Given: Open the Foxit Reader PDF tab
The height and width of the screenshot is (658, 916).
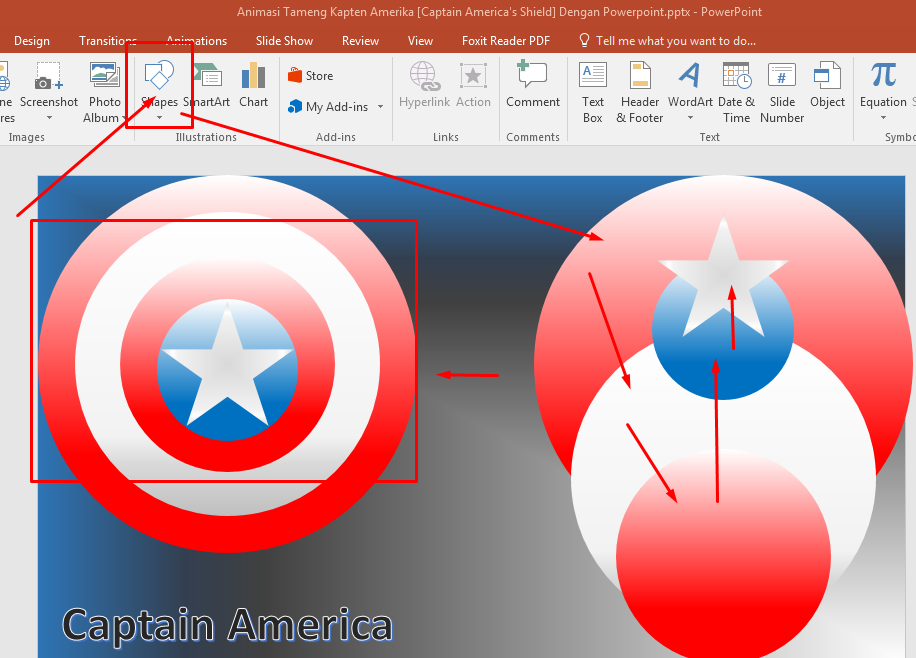Looking at the screenshot, I should pyautogui.click(x=506, y=41).
